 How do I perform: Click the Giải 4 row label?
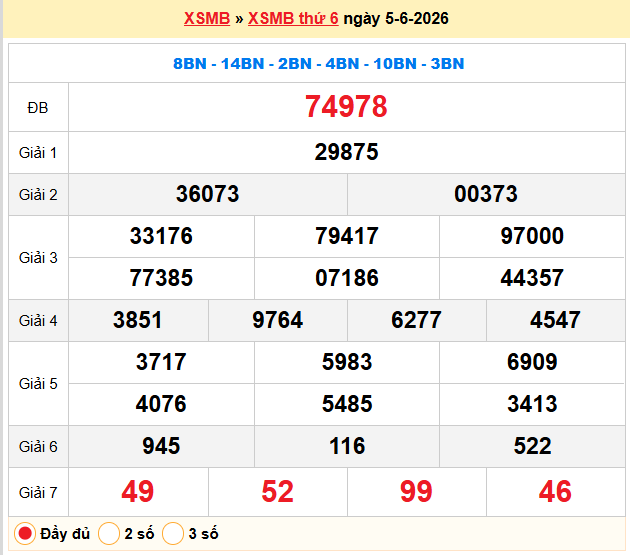click(38, 321)
